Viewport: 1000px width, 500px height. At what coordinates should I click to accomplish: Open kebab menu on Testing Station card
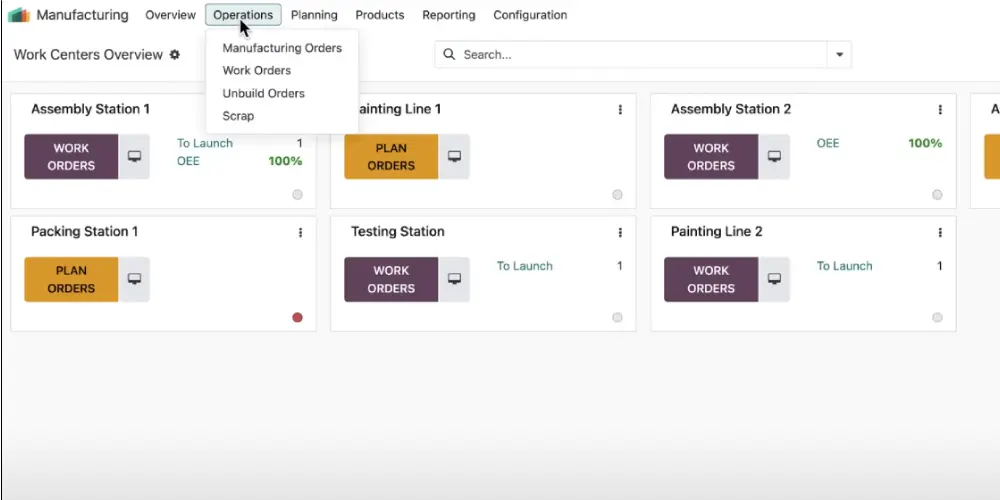click(620, 233)
